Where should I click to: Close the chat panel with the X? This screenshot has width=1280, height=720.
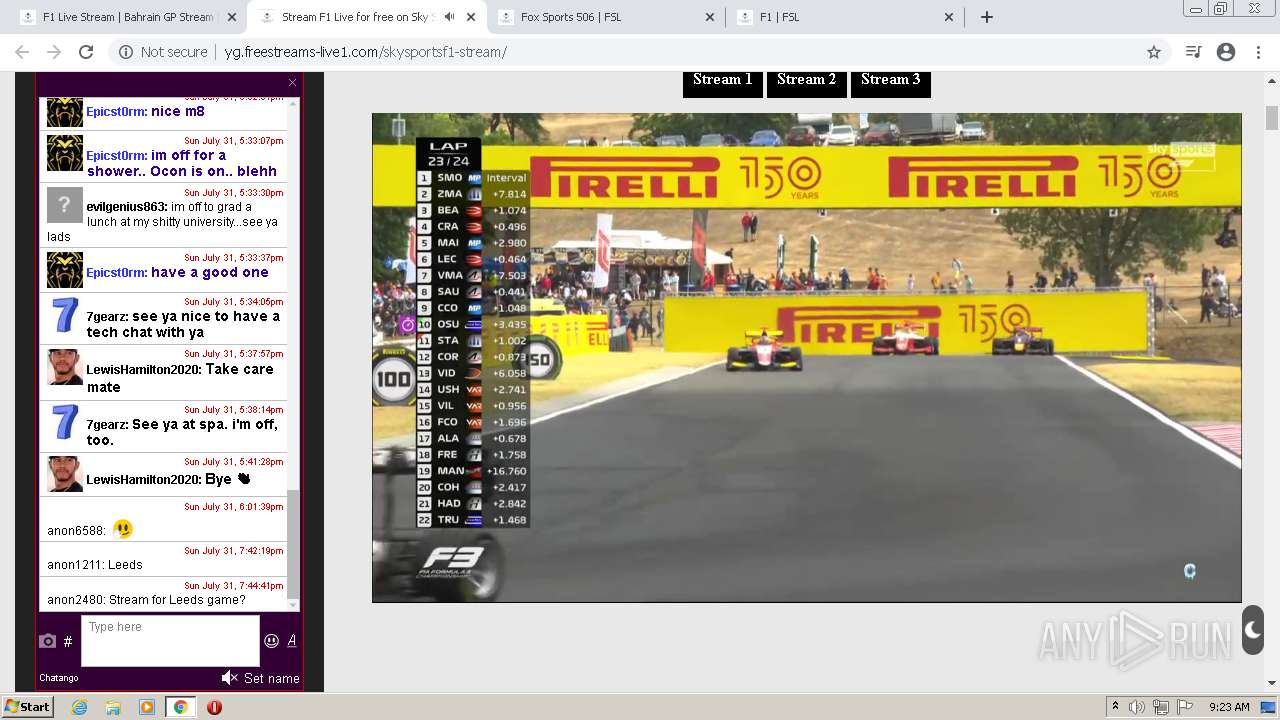[292, 83]
